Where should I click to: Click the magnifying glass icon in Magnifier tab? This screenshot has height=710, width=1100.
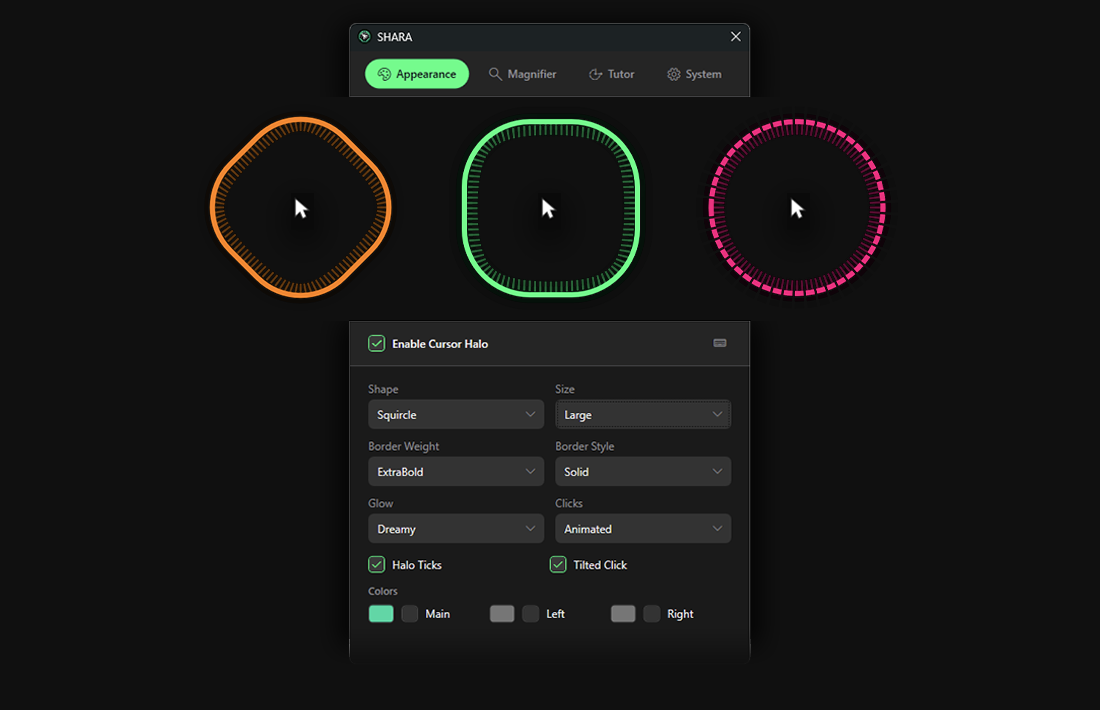pos(495,74)
